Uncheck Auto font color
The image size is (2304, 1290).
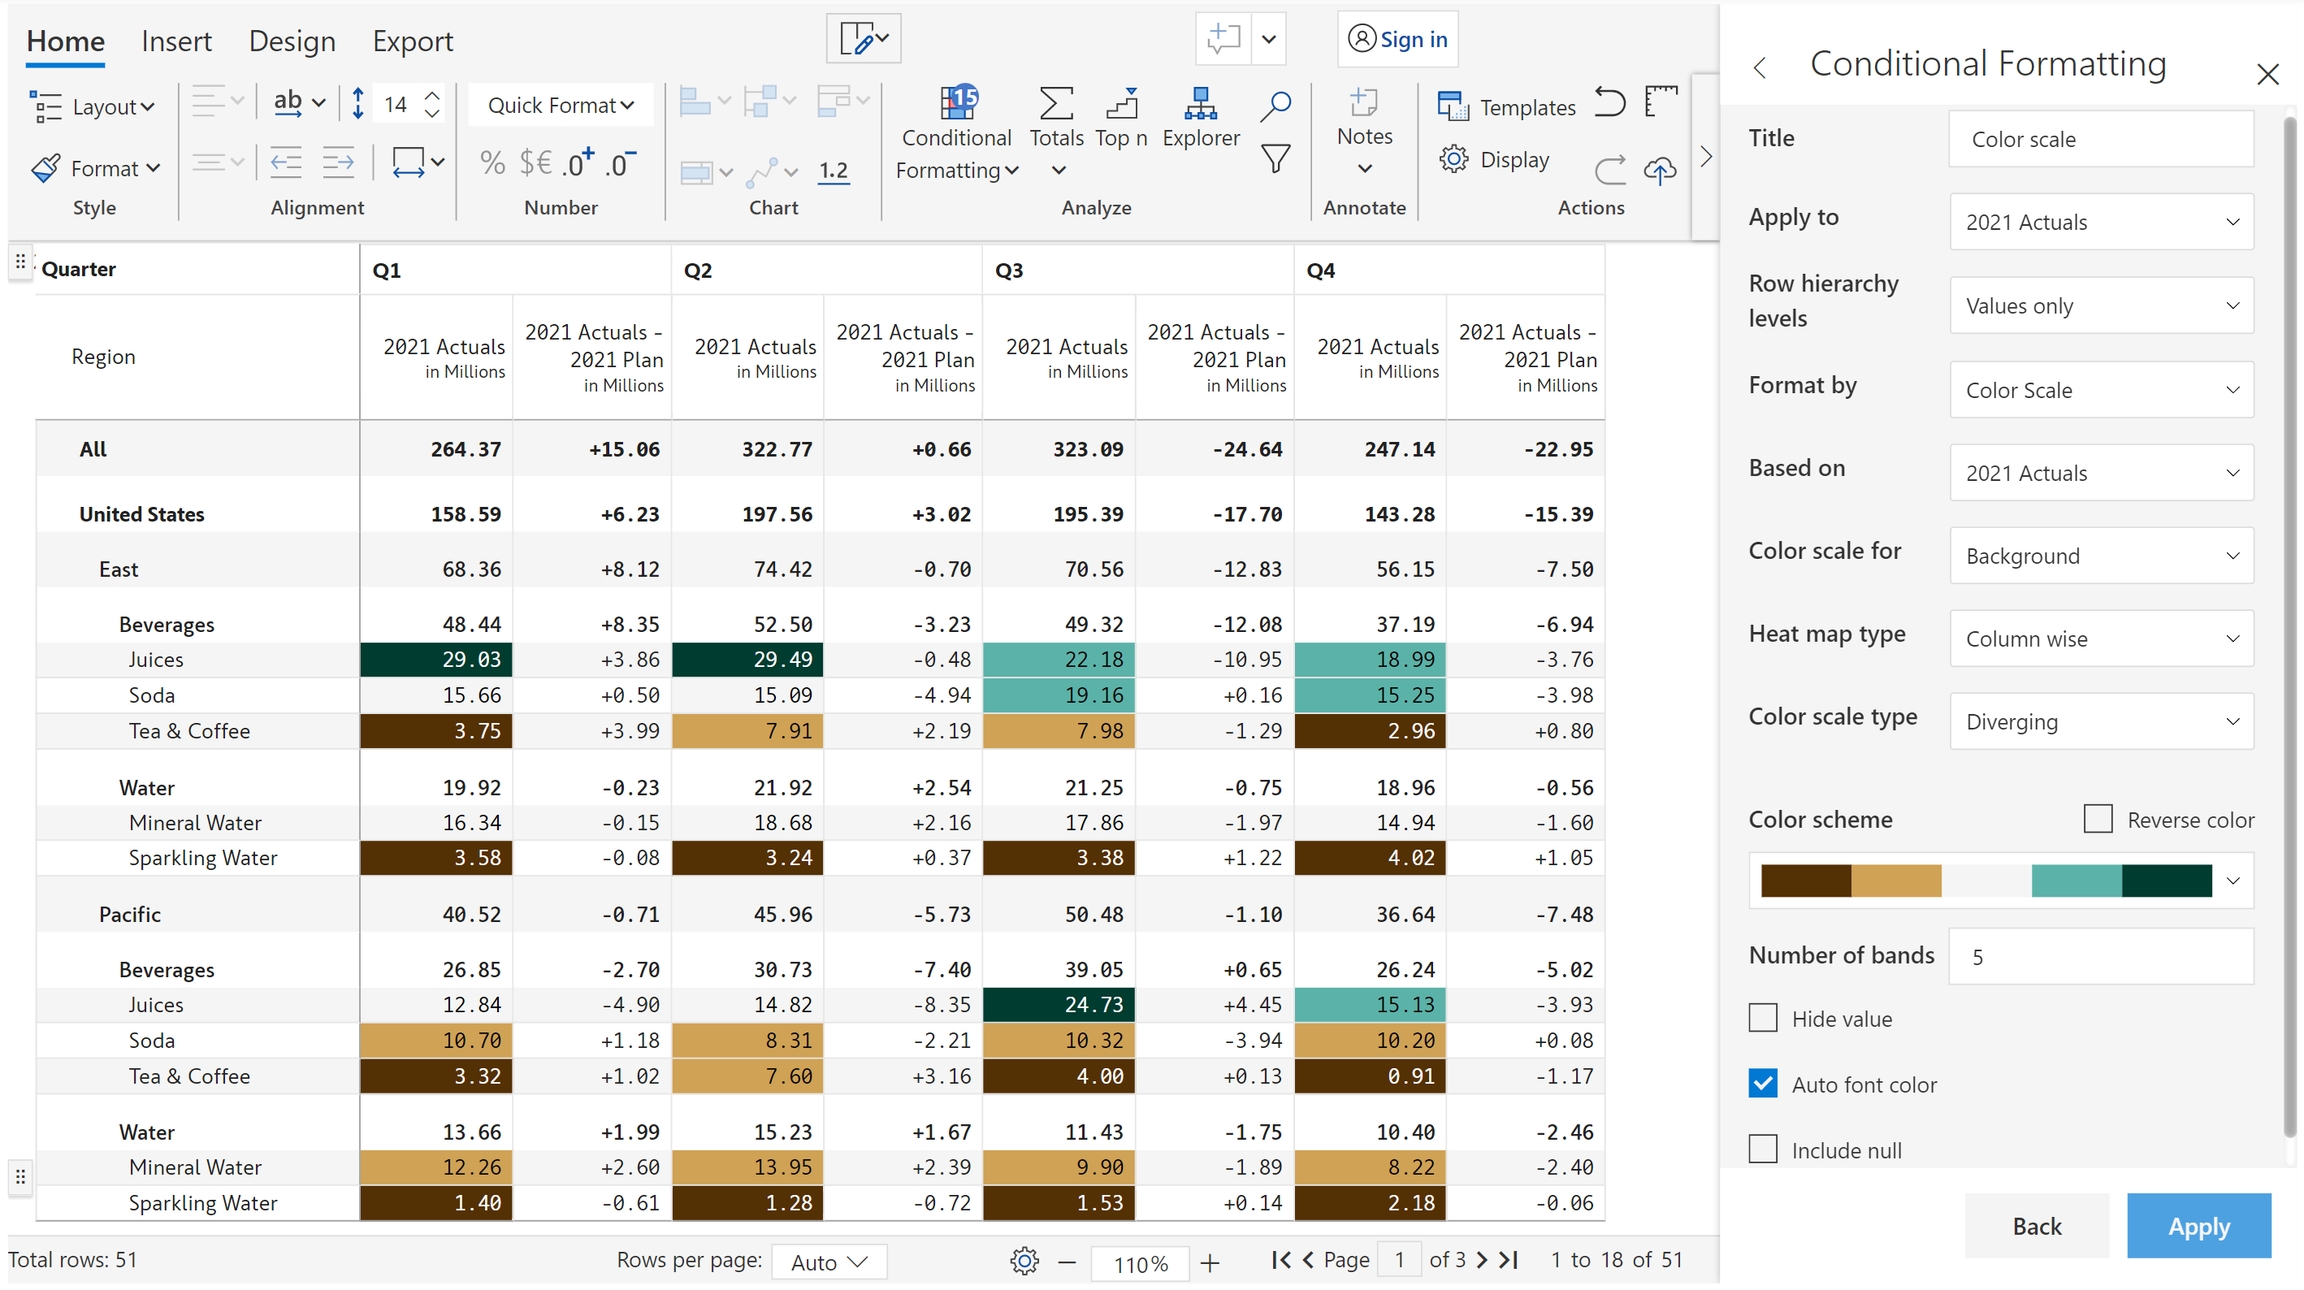(x=1763, y=1084)
